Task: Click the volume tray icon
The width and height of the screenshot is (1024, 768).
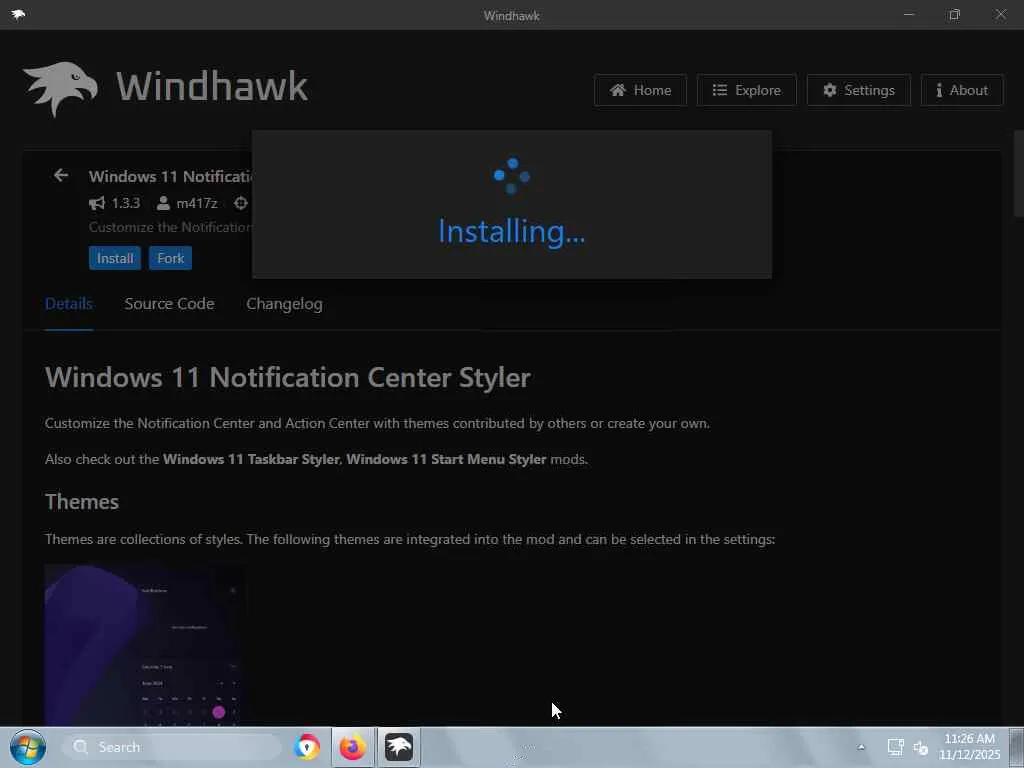Action: coord(921,748)
